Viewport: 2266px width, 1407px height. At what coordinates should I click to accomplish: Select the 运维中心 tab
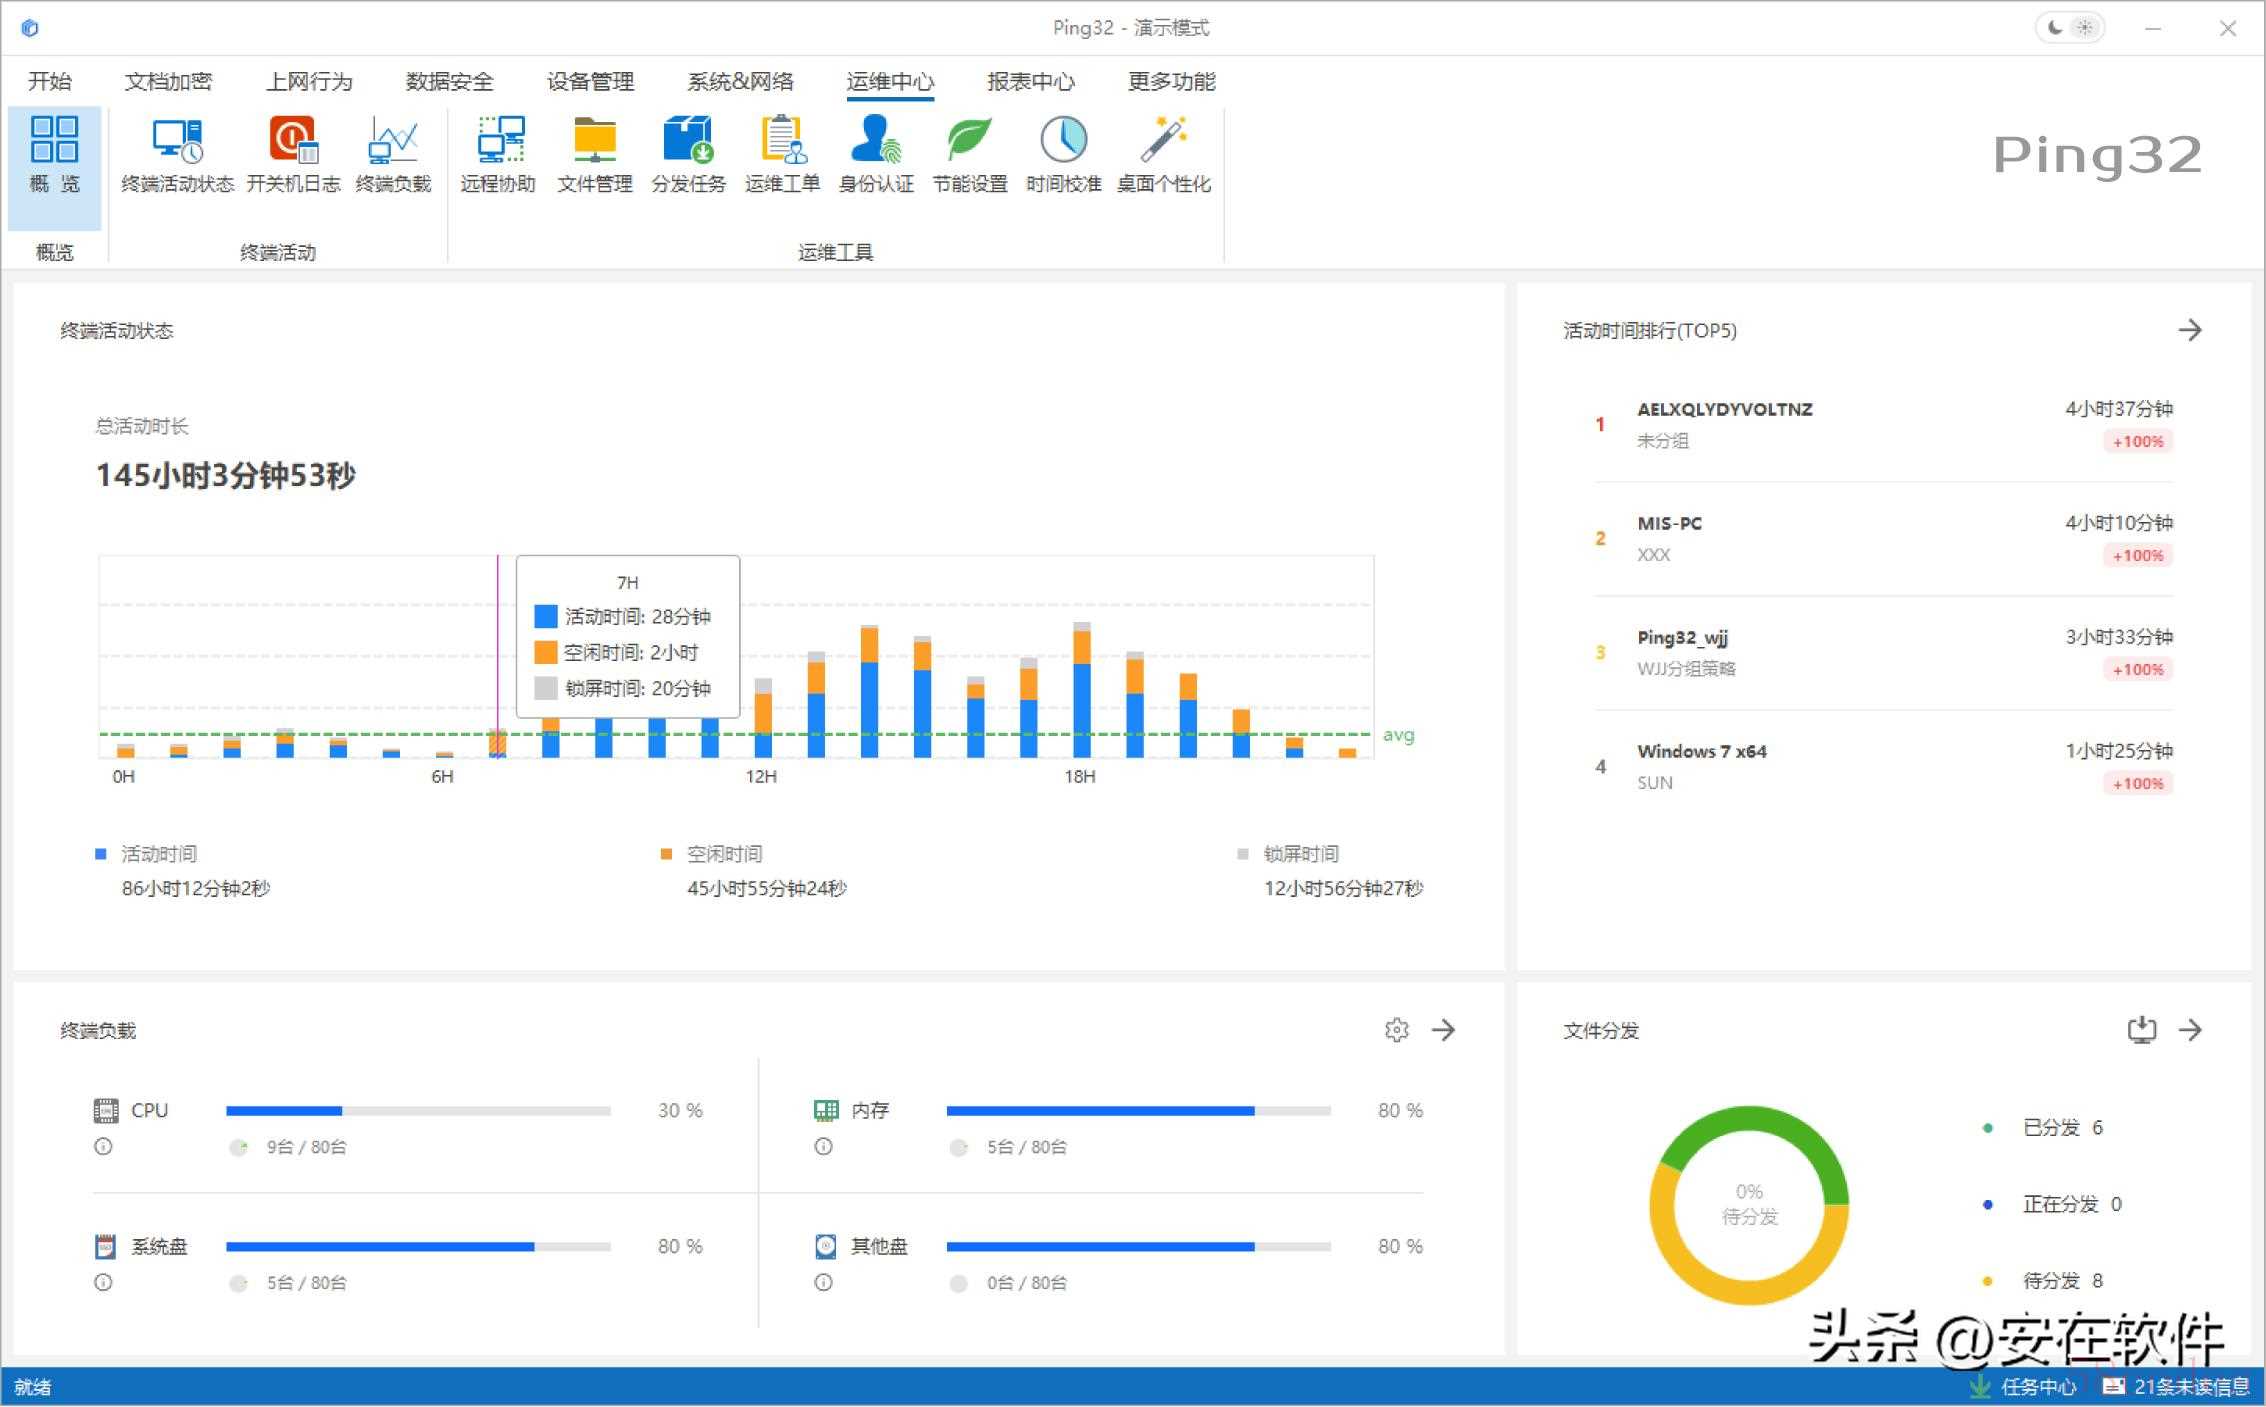890,81
